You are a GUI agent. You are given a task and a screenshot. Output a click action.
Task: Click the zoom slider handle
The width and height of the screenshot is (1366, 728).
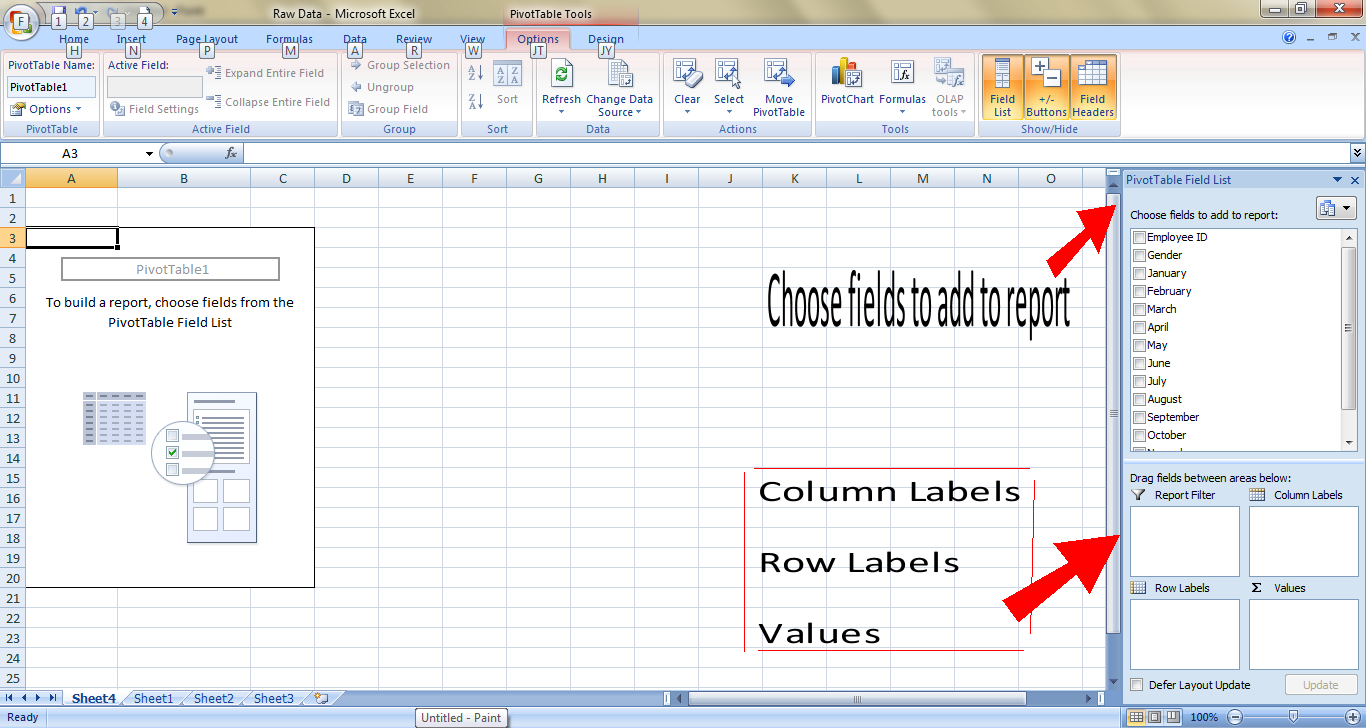click(1293, 717)
